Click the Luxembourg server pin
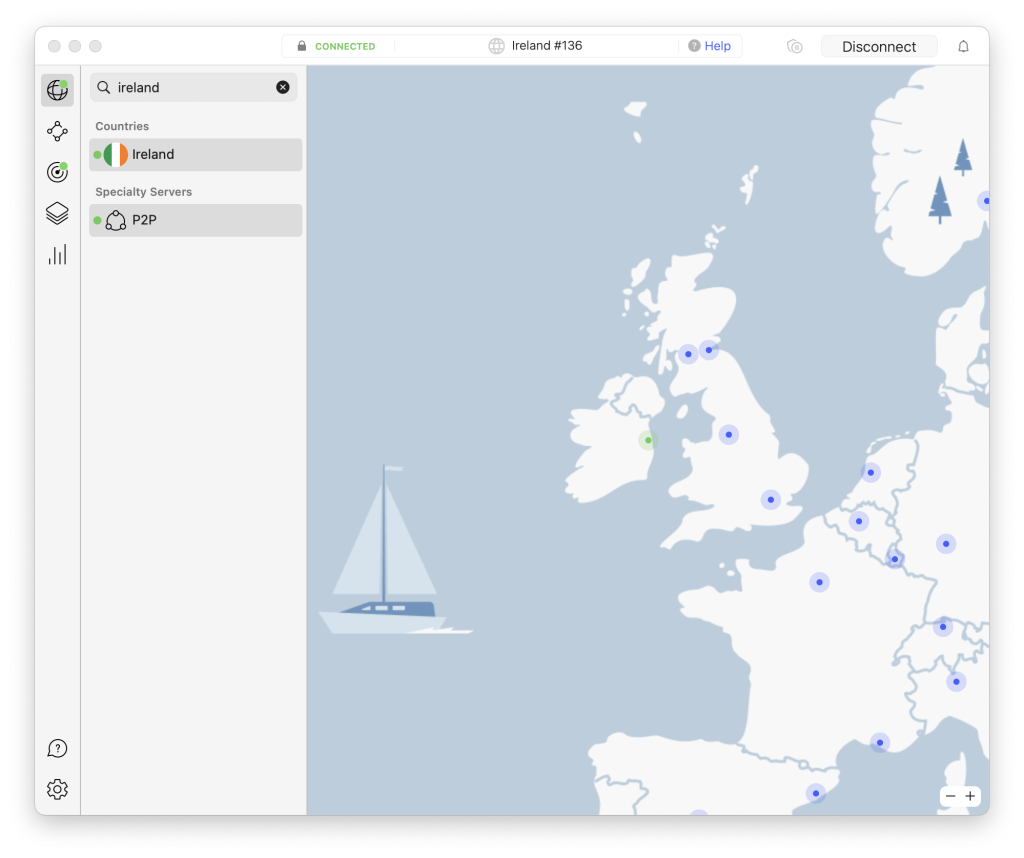Screen dimensions: 1024x858 click(895, 559)
